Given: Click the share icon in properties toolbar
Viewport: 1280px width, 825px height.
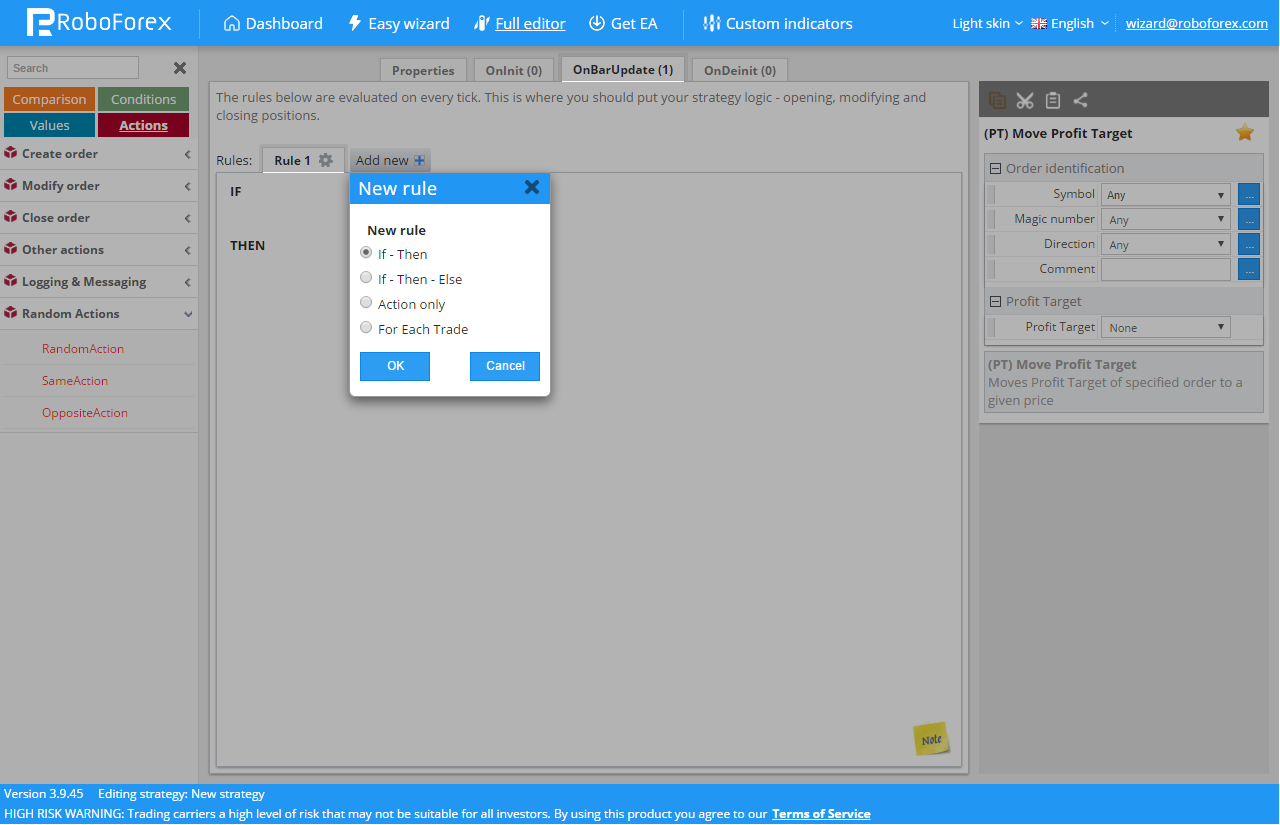Looking at the screenshot, I should click(x=1081, y=100).
